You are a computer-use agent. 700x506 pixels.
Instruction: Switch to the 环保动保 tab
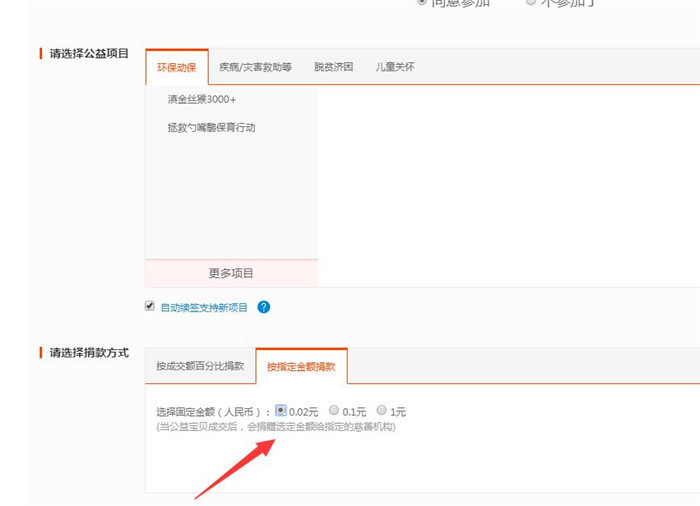(177, 67)
